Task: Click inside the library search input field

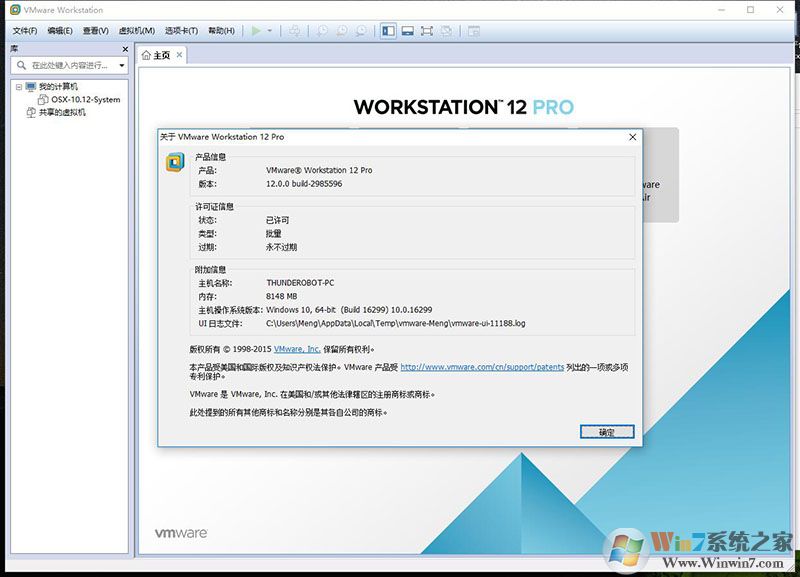Action: click(70, 65)
